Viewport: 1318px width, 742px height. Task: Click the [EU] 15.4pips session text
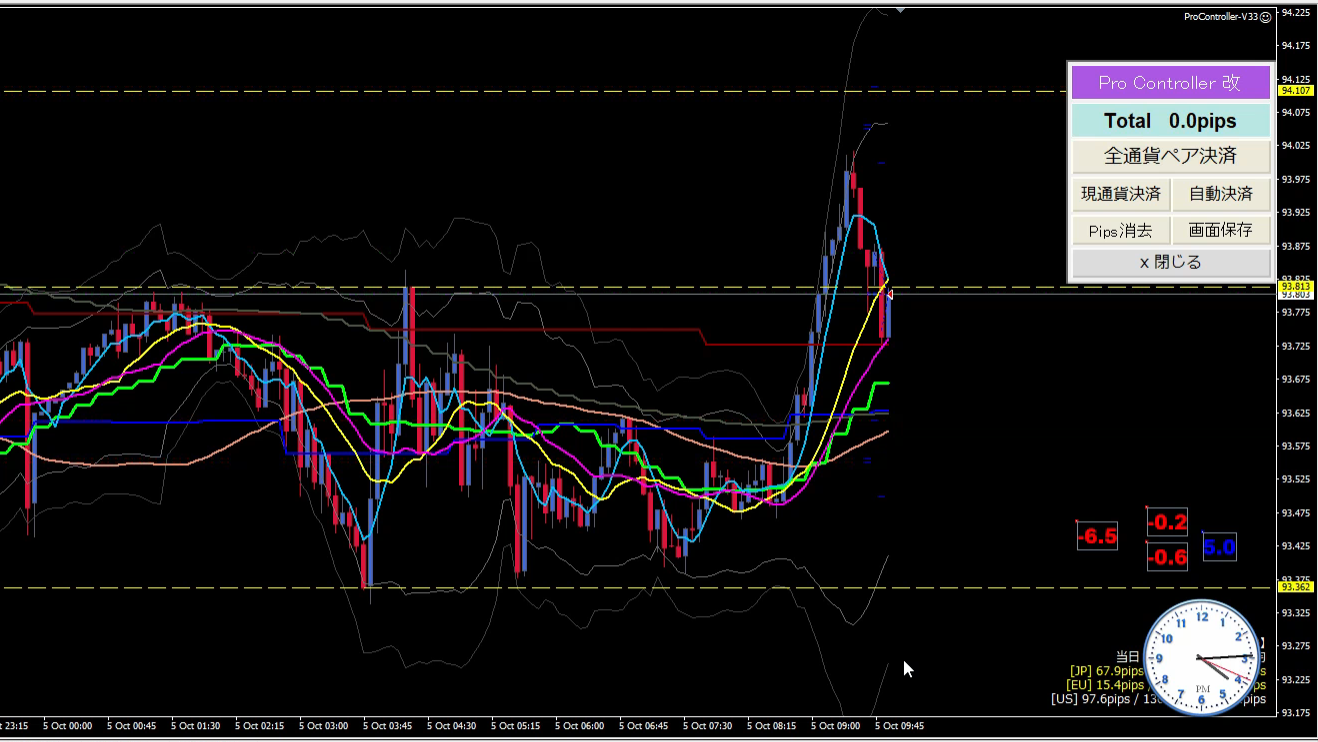[x=1106, y=685]
